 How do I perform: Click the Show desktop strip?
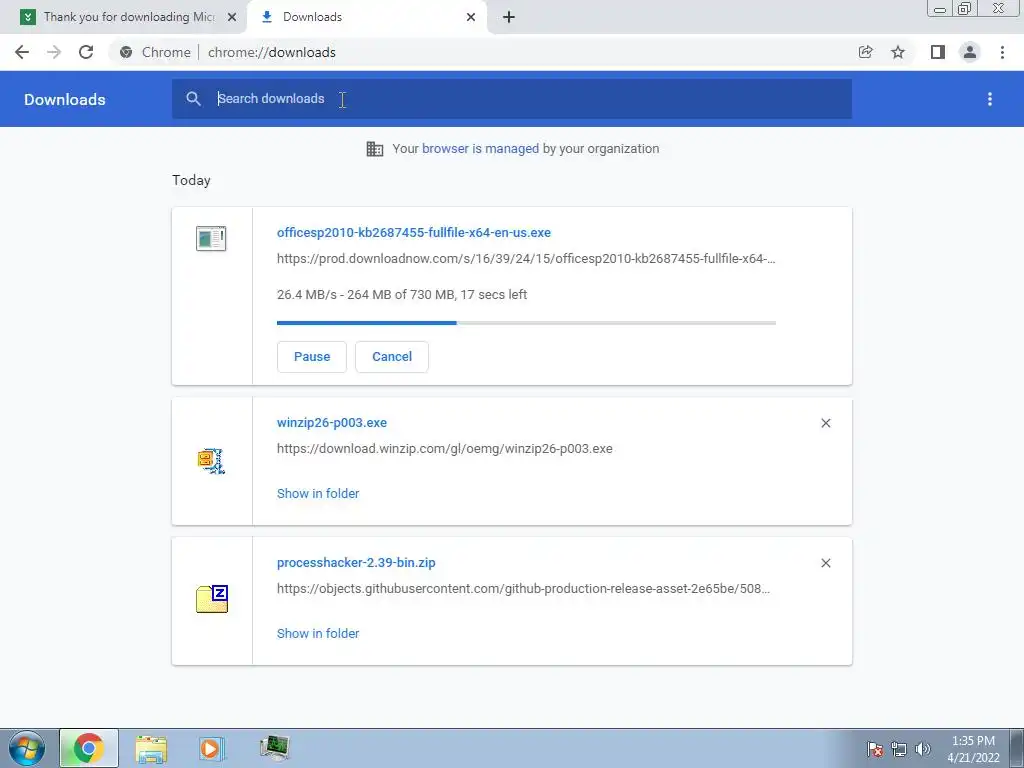tap(1018, 748)
